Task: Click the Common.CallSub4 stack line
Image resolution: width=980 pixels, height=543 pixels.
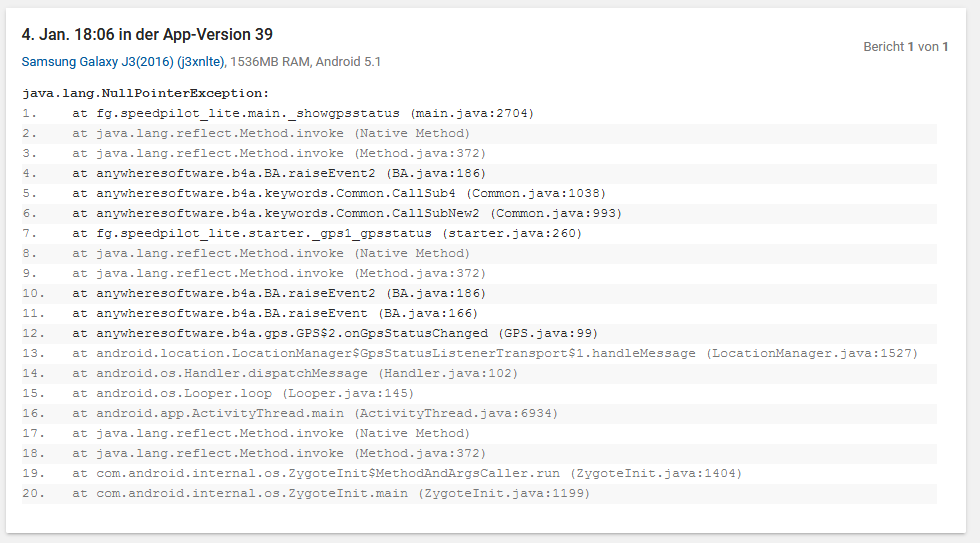Action: pos(339,193)
